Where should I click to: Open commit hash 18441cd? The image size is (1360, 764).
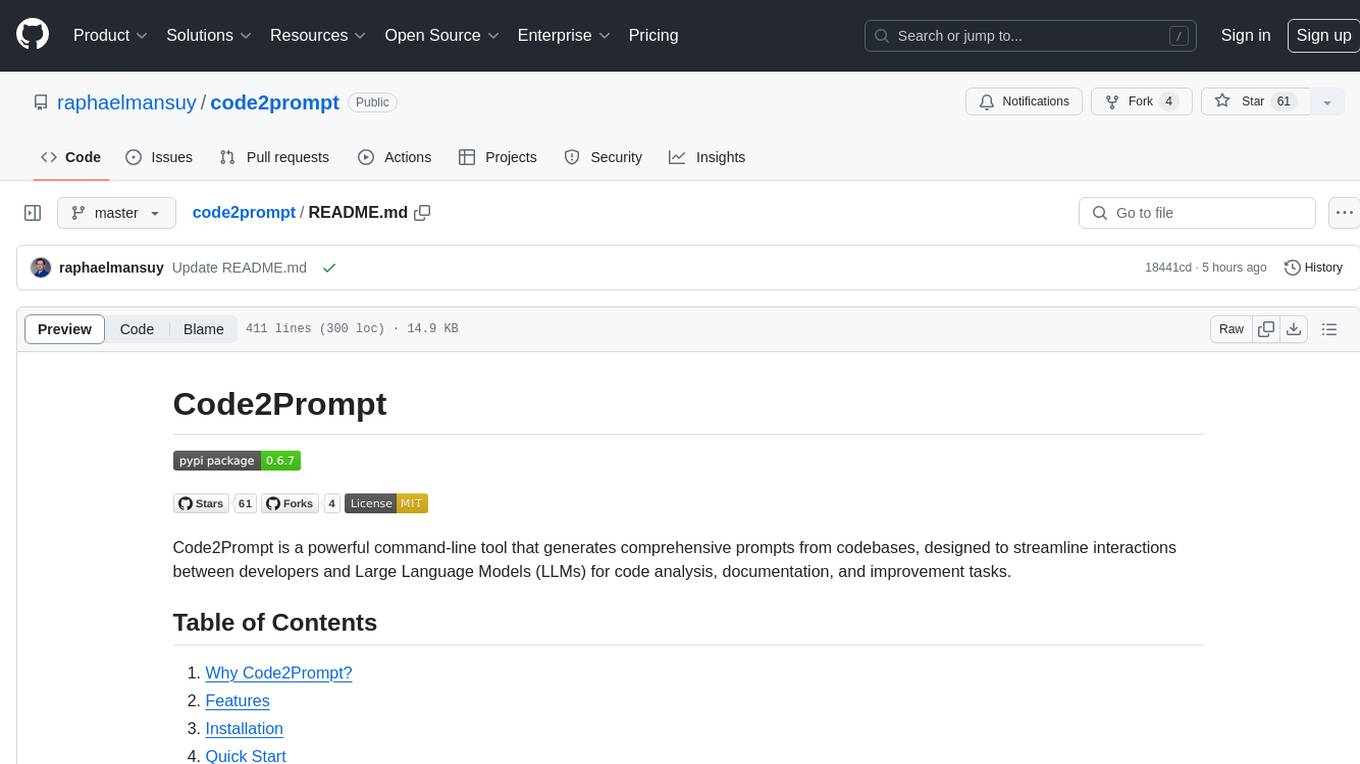coord(1168,268)
